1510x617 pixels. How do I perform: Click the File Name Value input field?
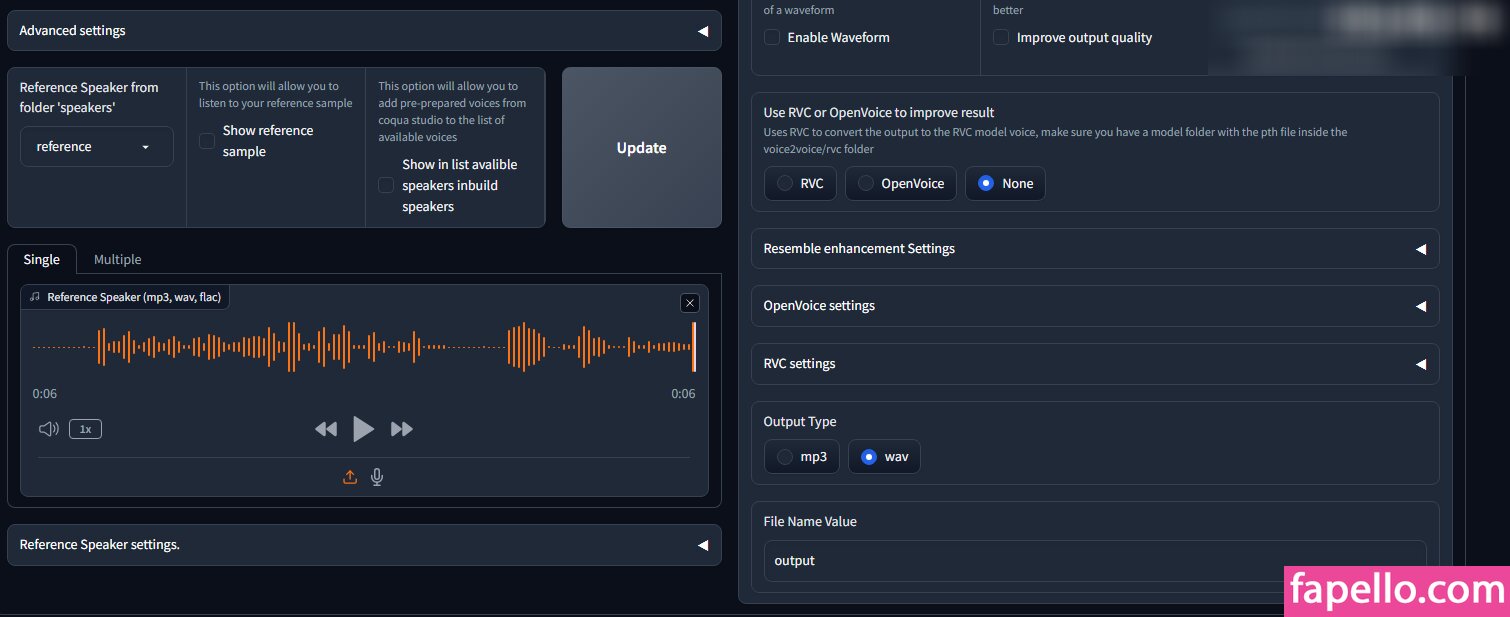coord(1094,561)
